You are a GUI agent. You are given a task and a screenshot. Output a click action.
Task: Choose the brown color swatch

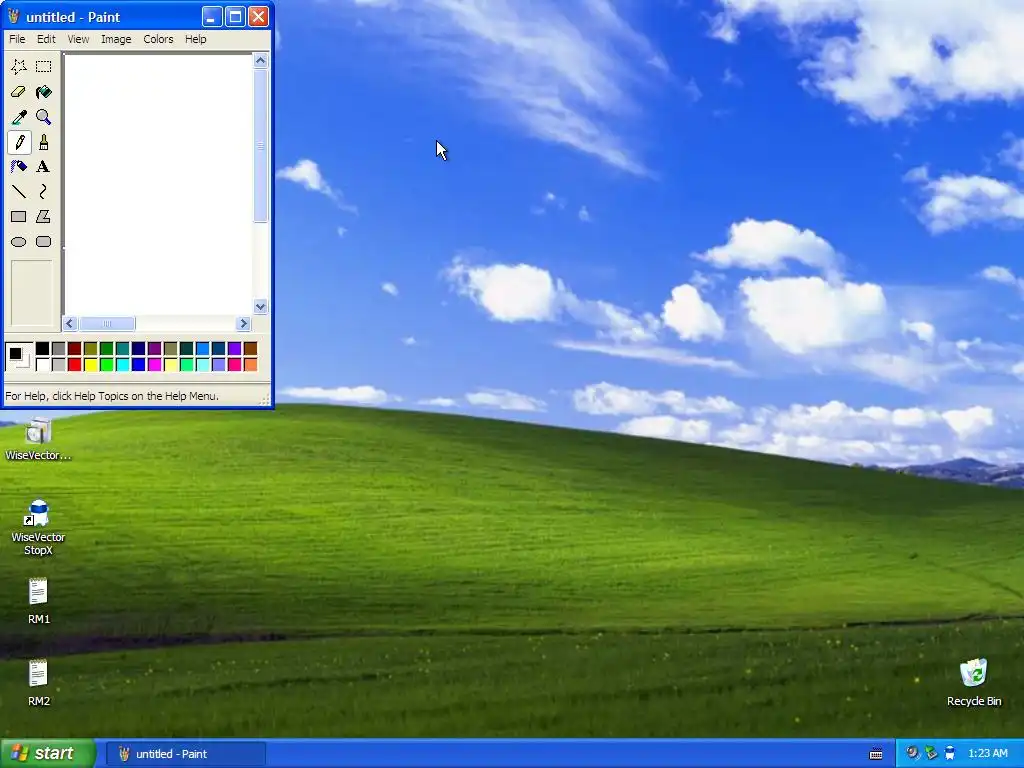point(251,349)
